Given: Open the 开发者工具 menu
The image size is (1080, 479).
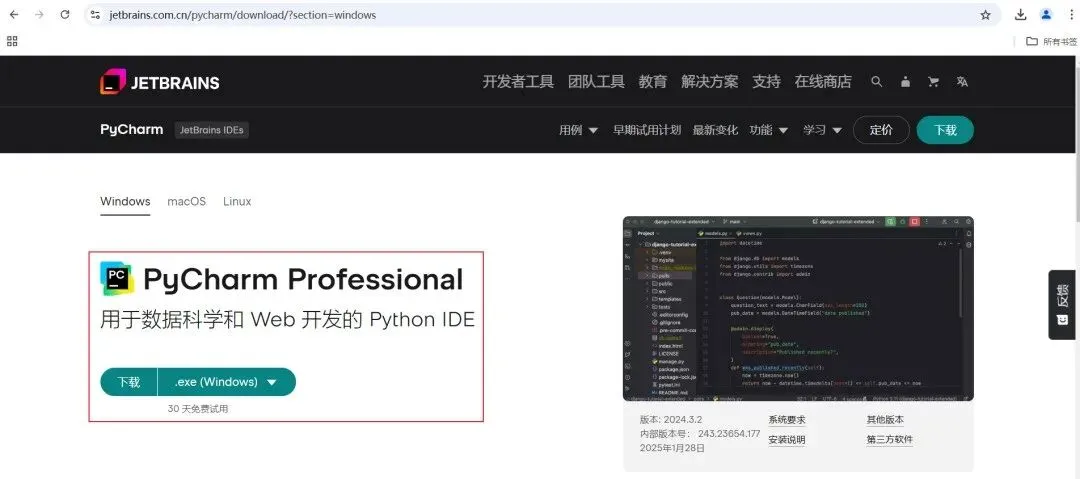Looking at the screenshot, I should 518,82.
